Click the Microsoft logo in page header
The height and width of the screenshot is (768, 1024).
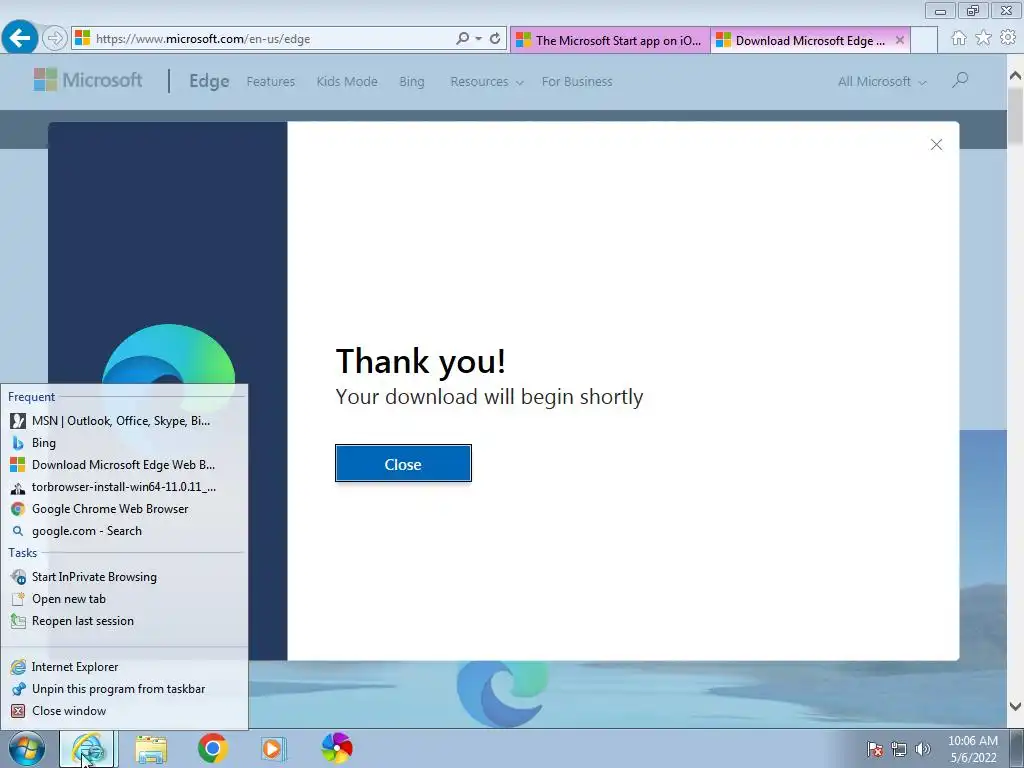(x=88, y=80)
